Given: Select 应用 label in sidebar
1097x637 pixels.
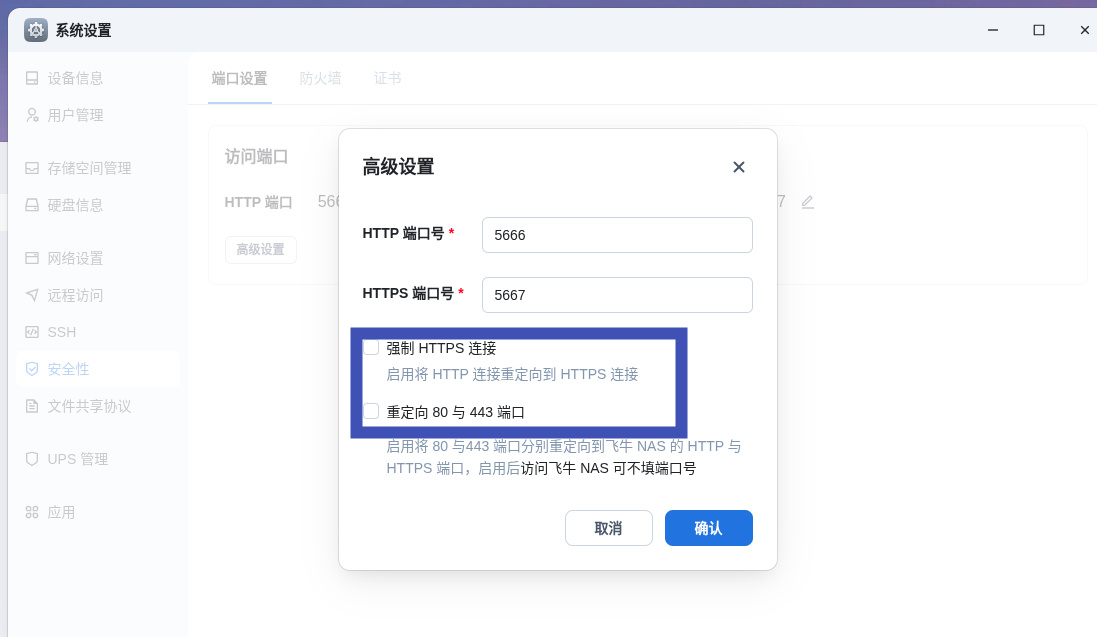Looking at the screenshot, I should 62,513.
